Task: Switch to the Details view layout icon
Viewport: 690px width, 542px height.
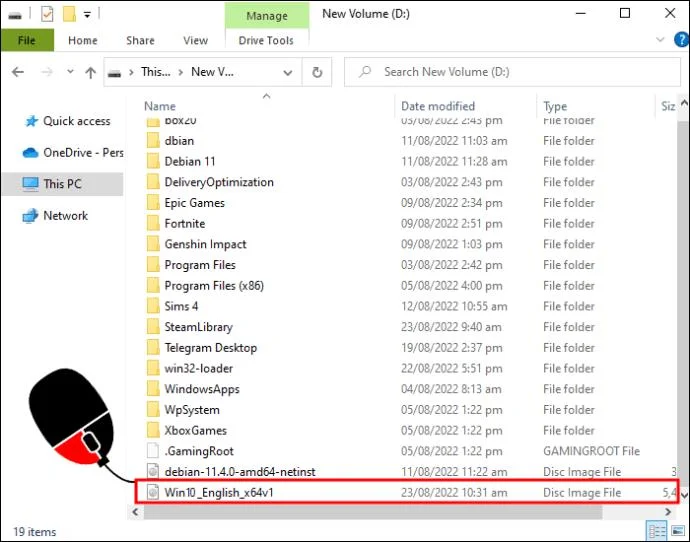Action: tap(657, 531)
